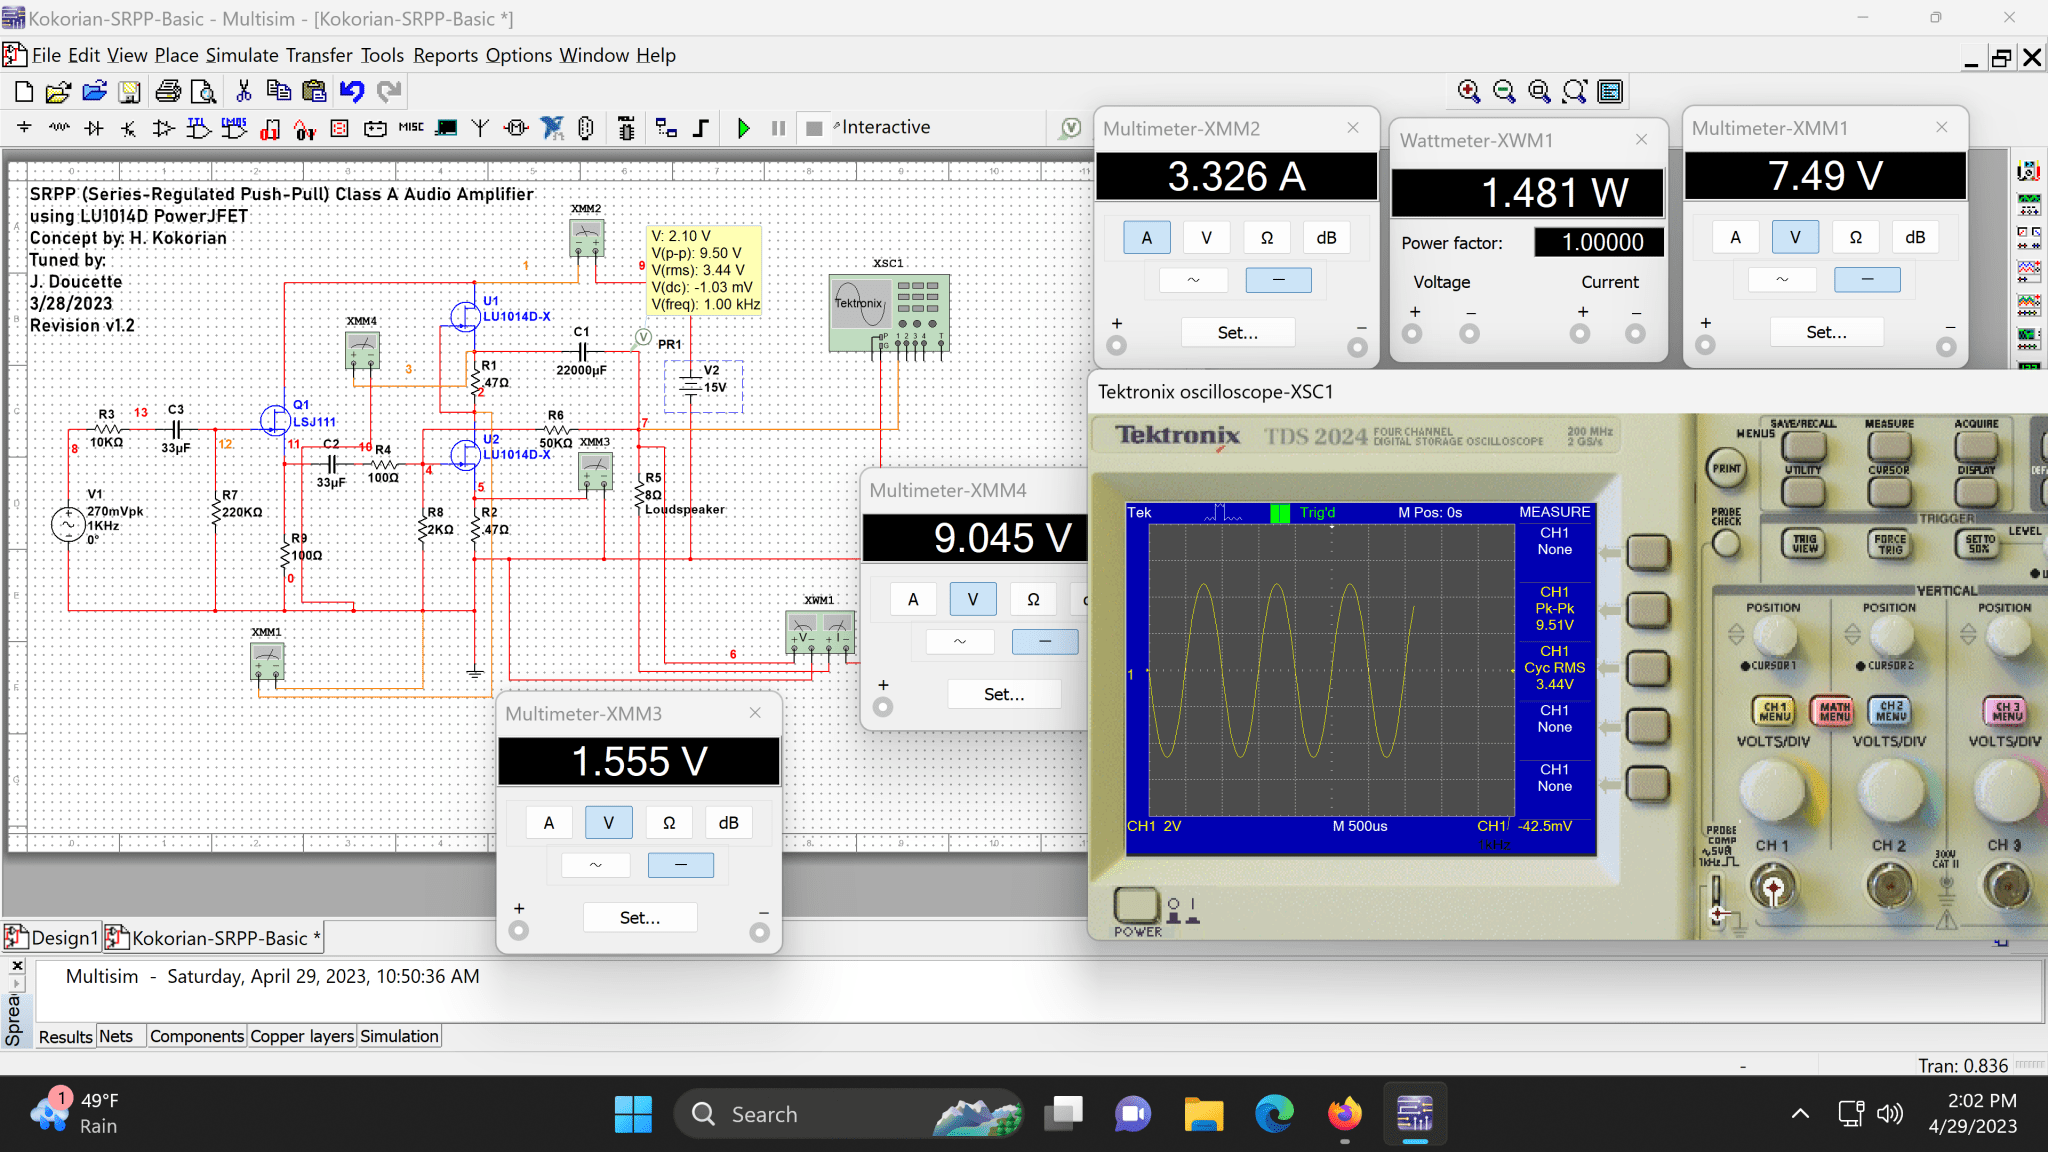
Task: Switch to the Components spreadsheet tab
Action: 196,1036
